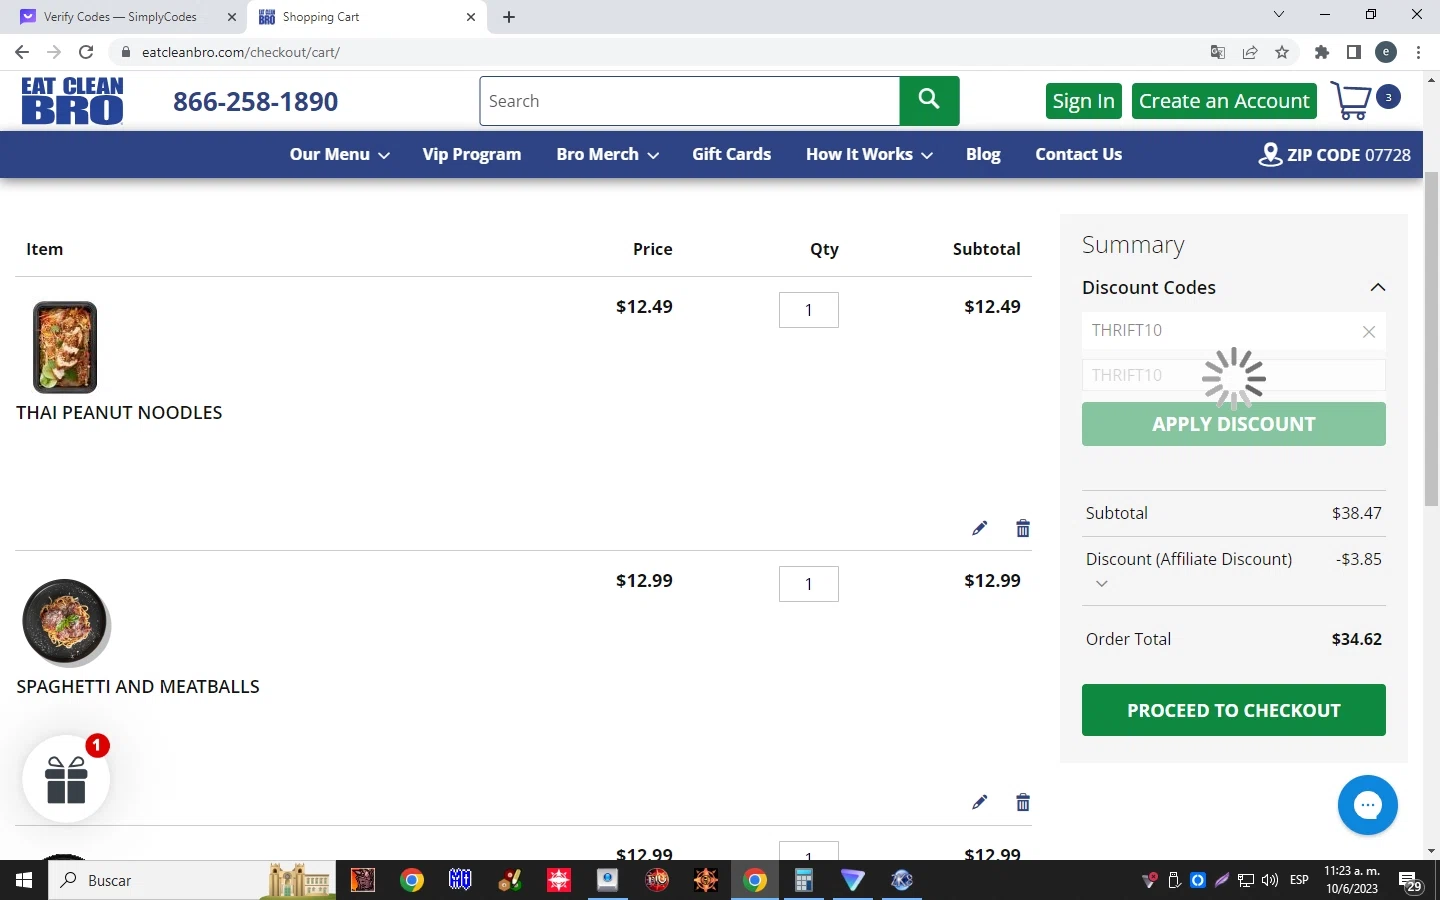Go forward in browser history
Viewport: 1440px width, 900px height.
coord(54,52)
